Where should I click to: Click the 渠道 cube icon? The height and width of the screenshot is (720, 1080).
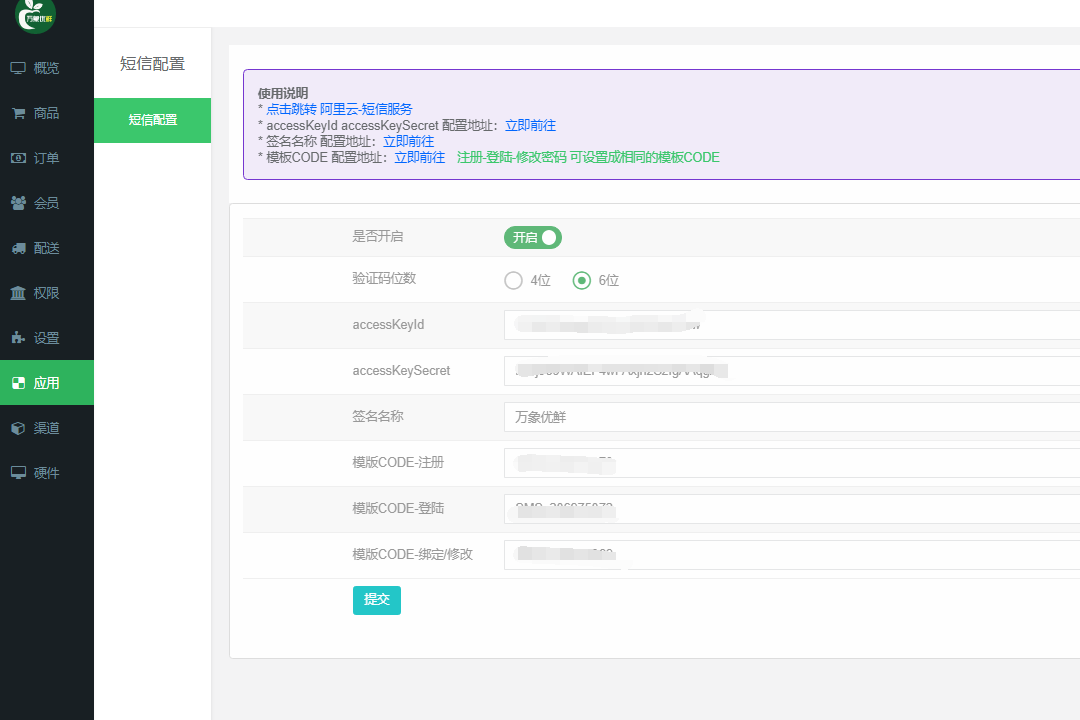18,428
